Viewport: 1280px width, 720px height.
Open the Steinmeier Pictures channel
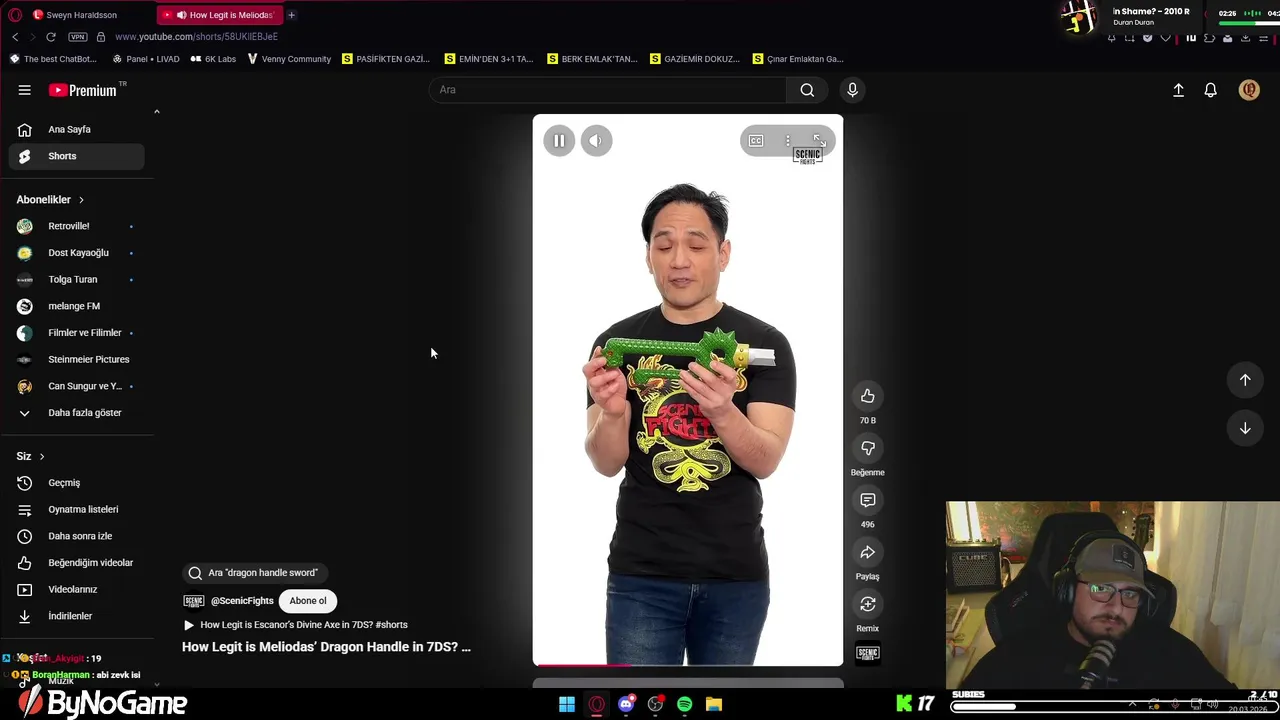[76, 360]
